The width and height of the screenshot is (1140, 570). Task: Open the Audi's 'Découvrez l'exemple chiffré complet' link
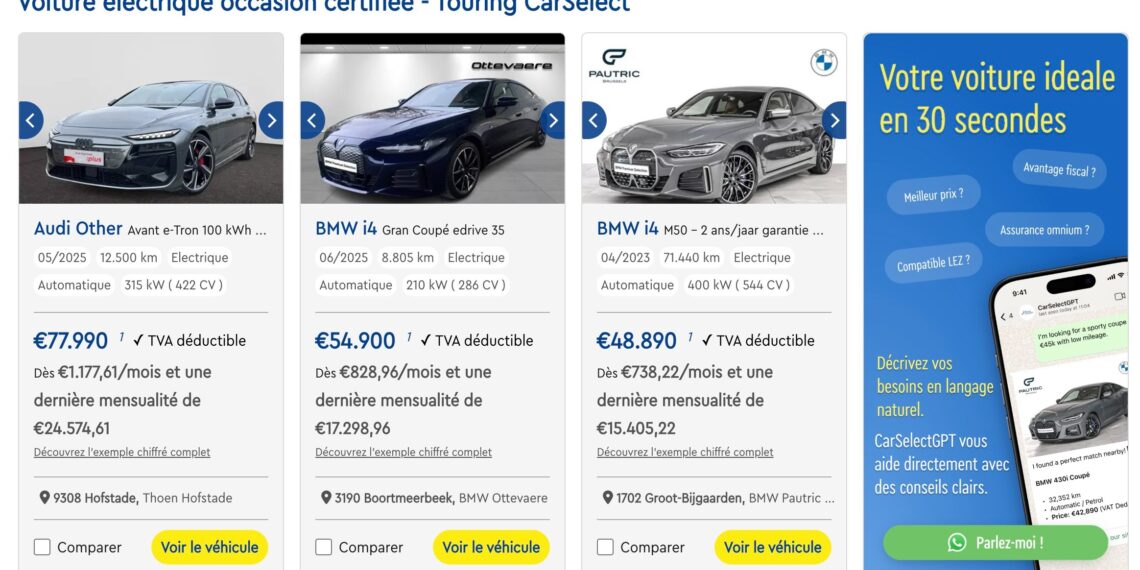click(122, 452)
